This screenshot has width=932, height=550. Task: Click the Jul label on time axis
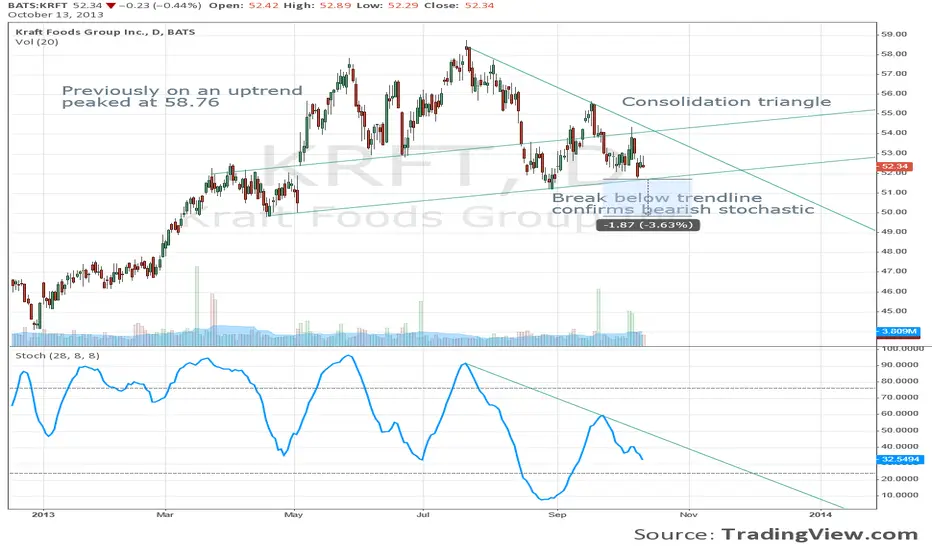423,514
